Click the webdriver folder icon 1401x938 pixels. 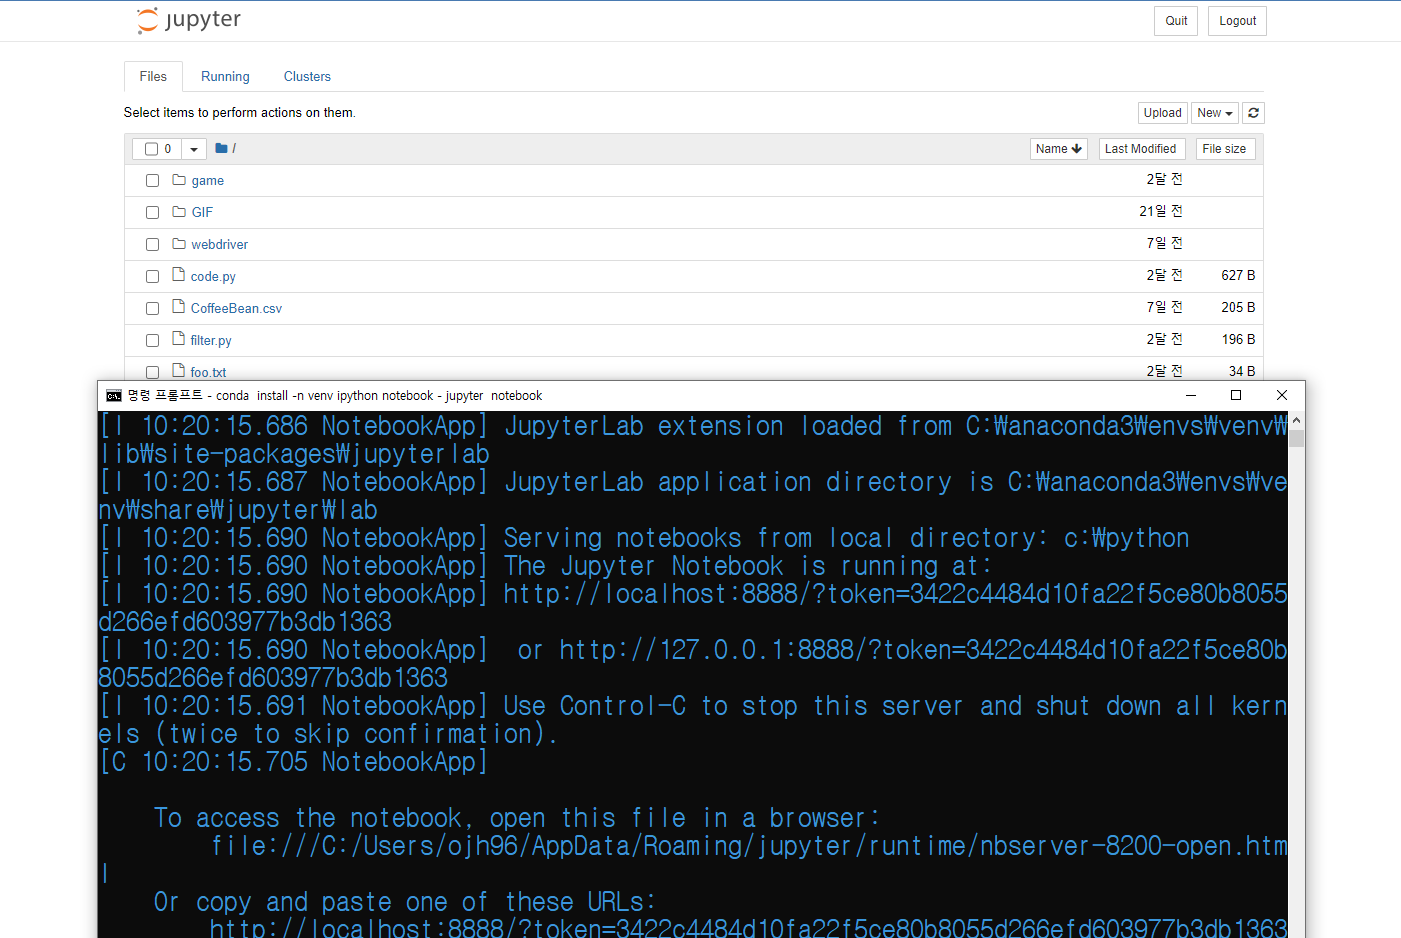click(179, 244)
